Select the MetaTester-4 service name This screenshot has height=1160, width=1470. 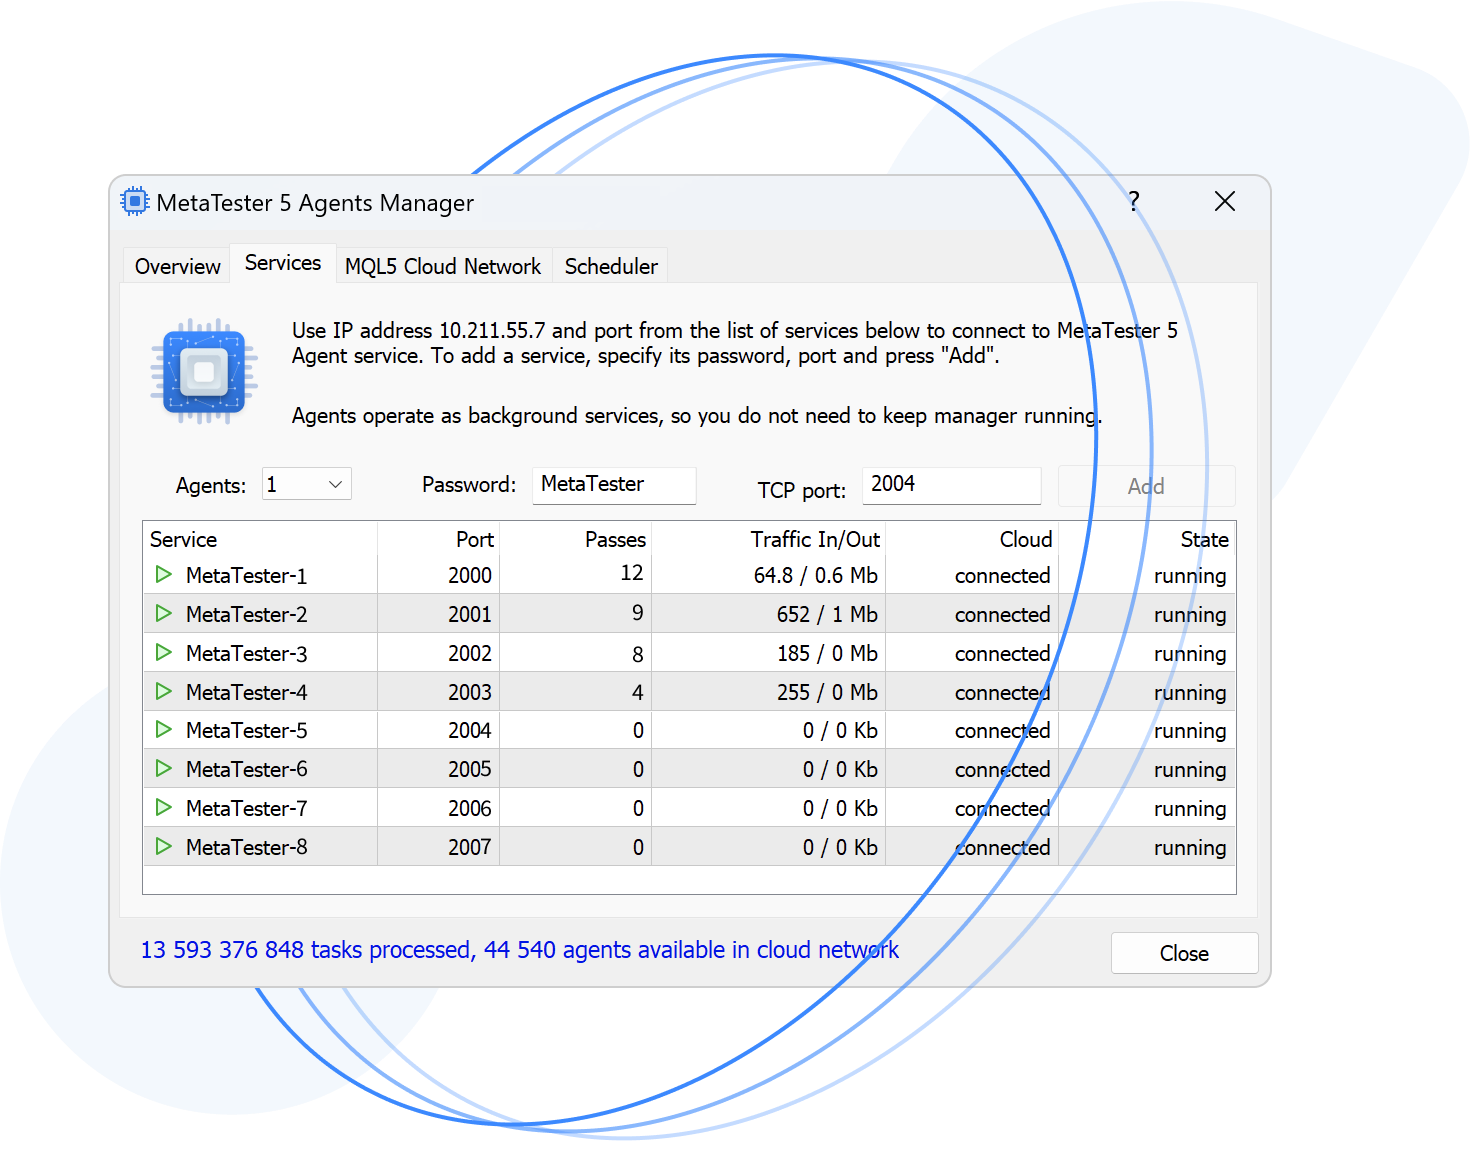[246, 692]
